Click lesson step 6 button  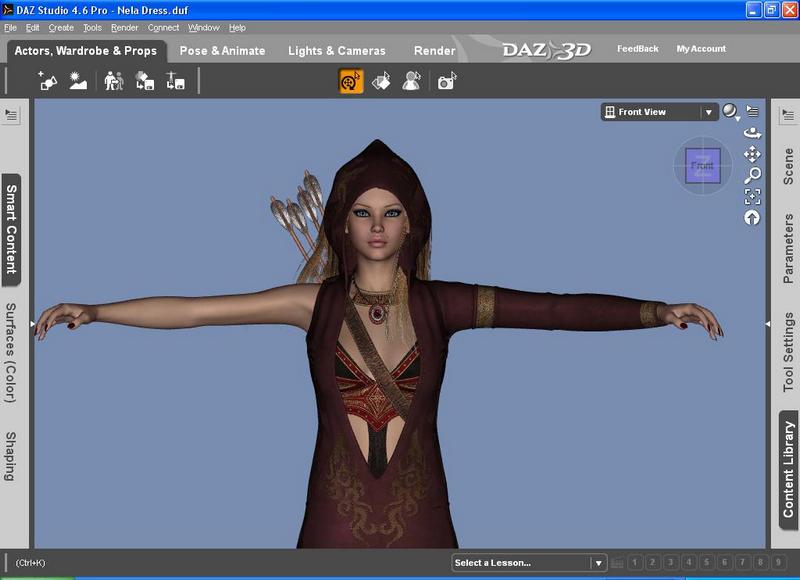tap(724, 562)
